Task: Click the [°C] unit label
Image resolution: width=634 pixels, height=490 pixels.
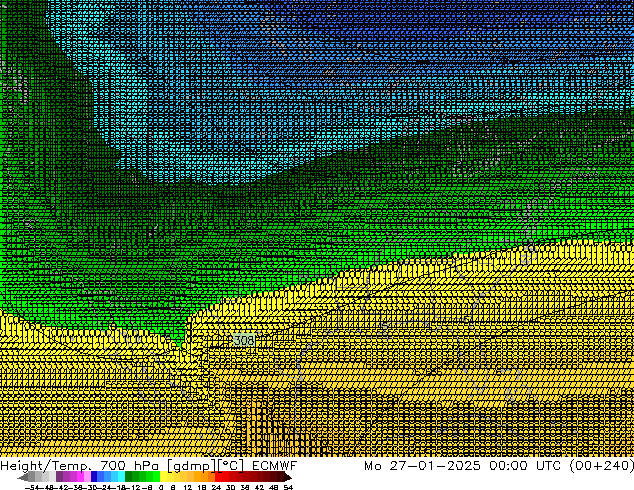Action: [x=231, y=466]
